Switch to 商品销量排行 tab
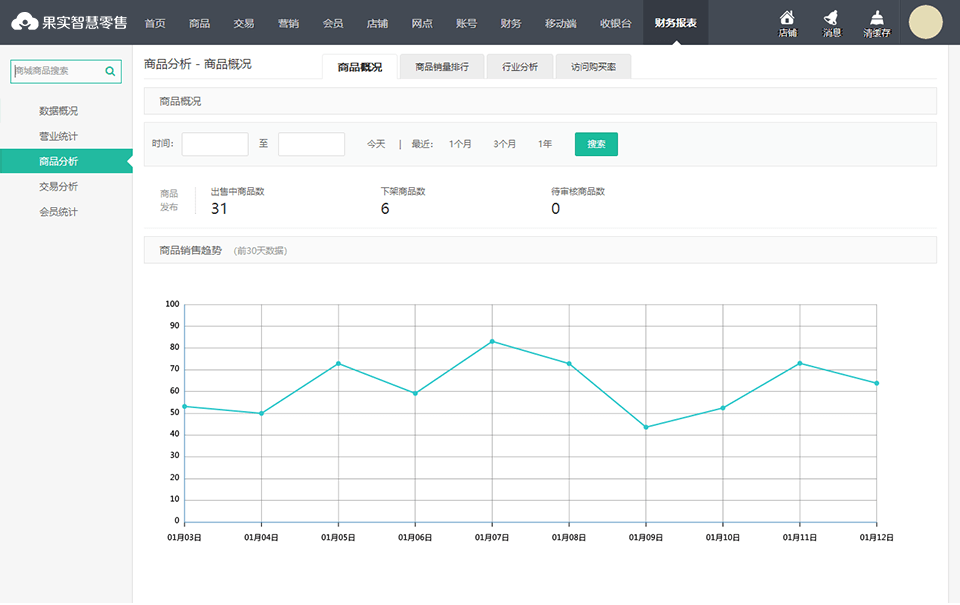The image size is (960, 605). click(442, 67)
